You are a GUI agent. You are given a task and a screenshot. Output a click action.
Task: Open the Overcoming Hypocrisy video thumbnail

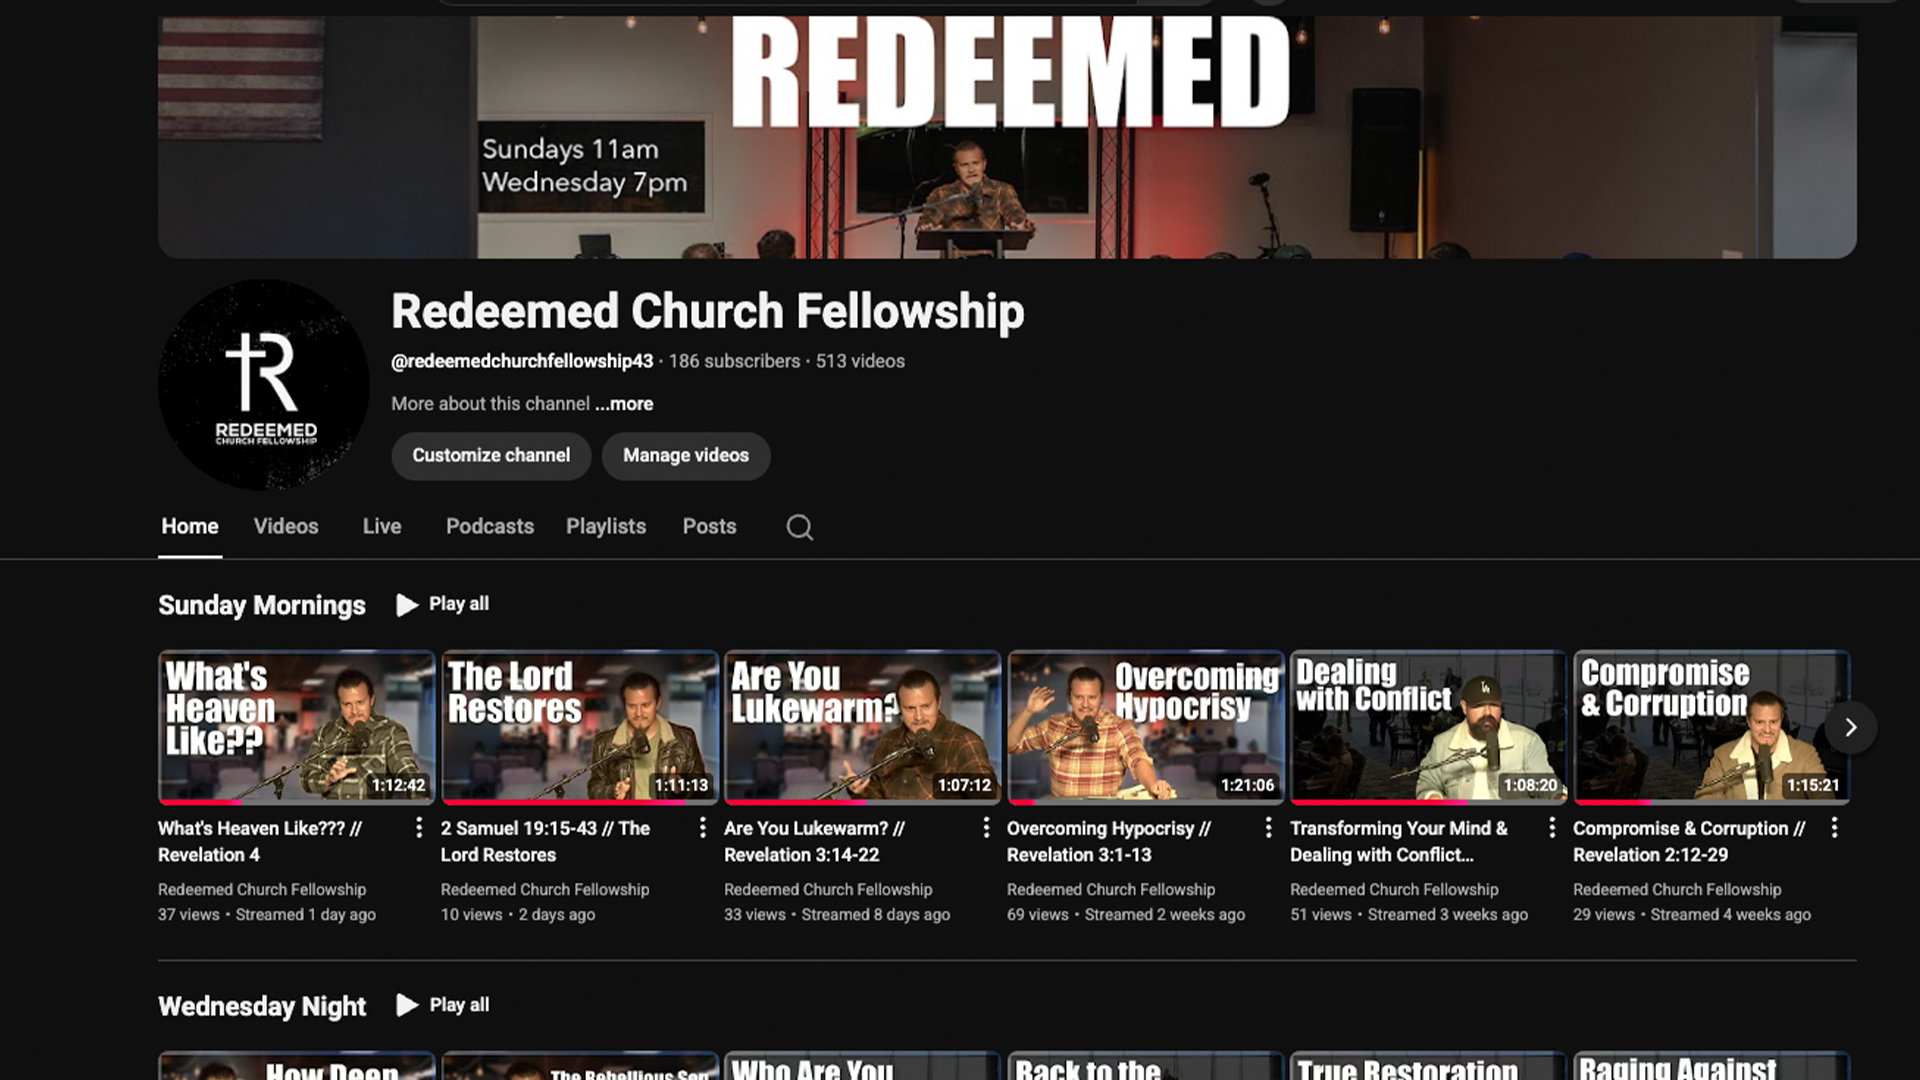coord(1146,728)
